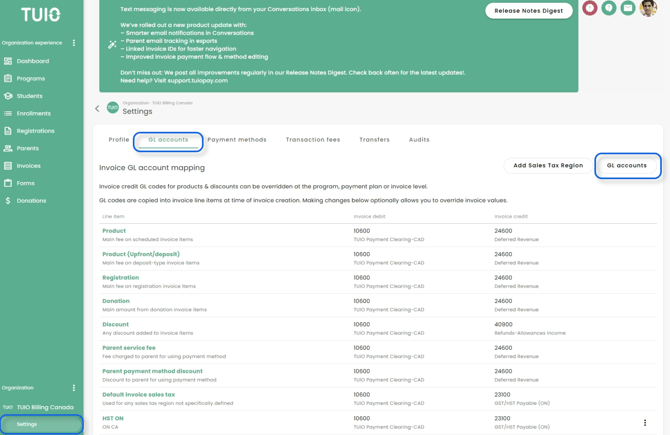Open the HST ON row options menu
Image resolution: width=670 pixels, height=435 pixels.
pyautogui.click(x=645, y=423)
